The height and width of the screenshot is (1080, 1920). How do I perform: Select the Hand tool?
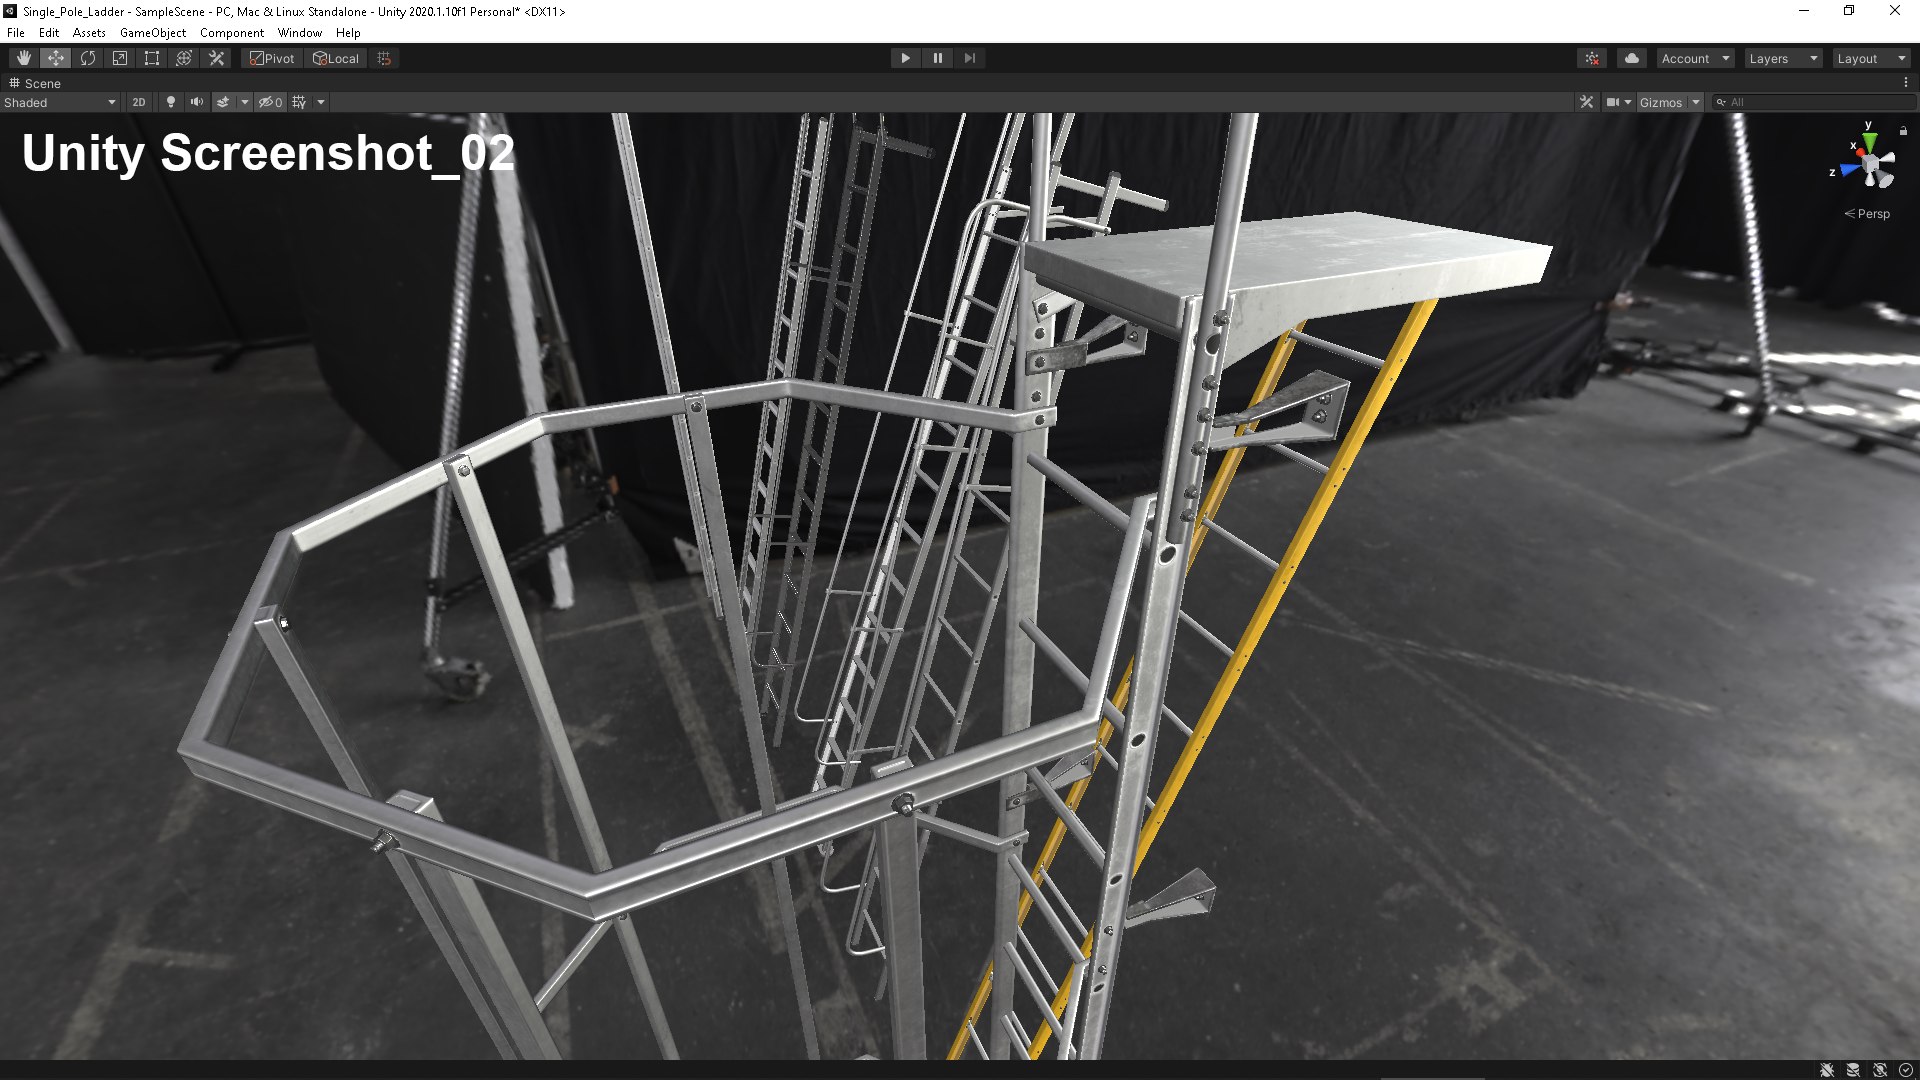click(x=24, y=58)
